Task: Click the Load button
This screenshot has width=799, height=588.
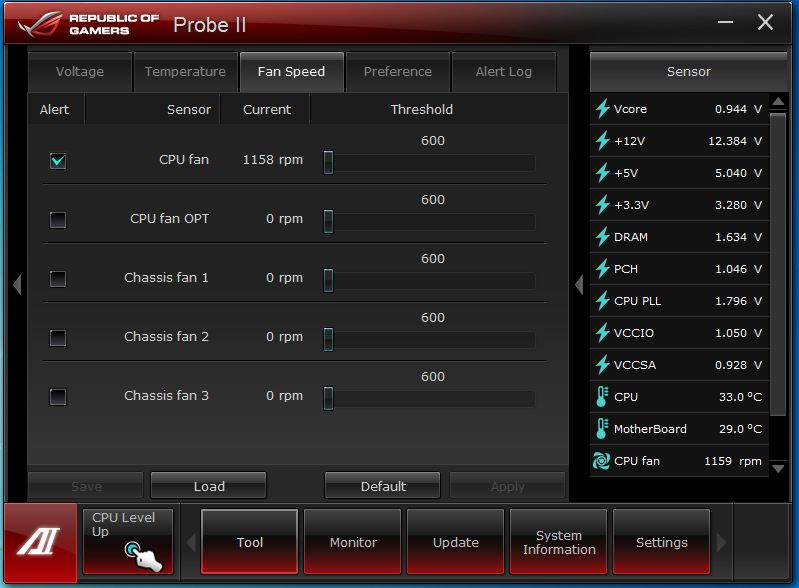Action: tap(209, 486)
